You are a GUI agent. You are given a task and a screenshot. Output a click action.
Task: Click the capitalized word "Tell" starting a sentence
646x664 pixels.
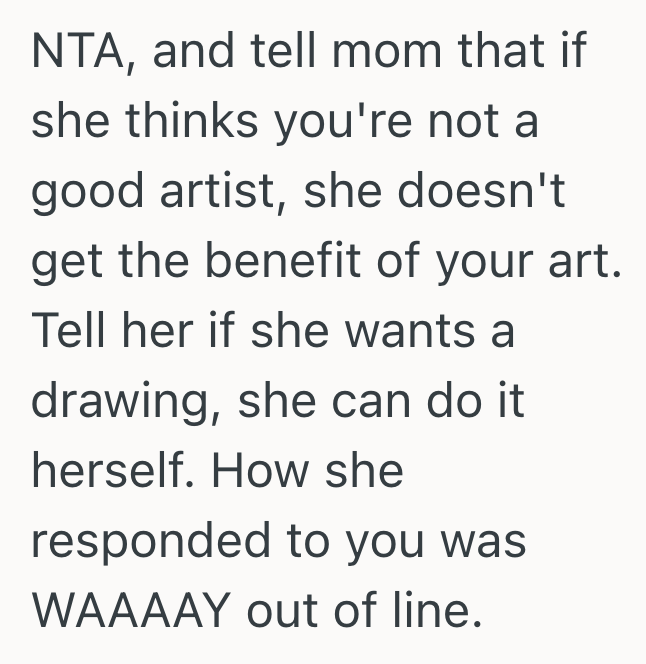pos(67,331)
